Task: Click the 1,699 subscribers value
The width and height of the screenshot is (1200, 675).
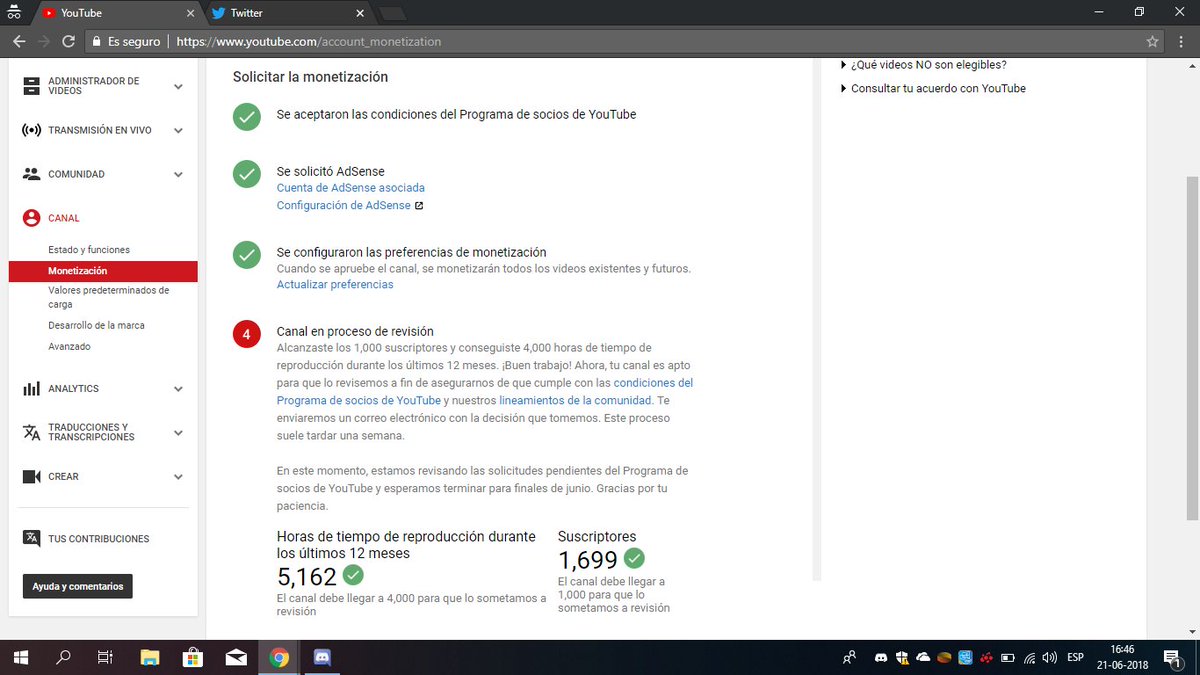Action: 588,560
